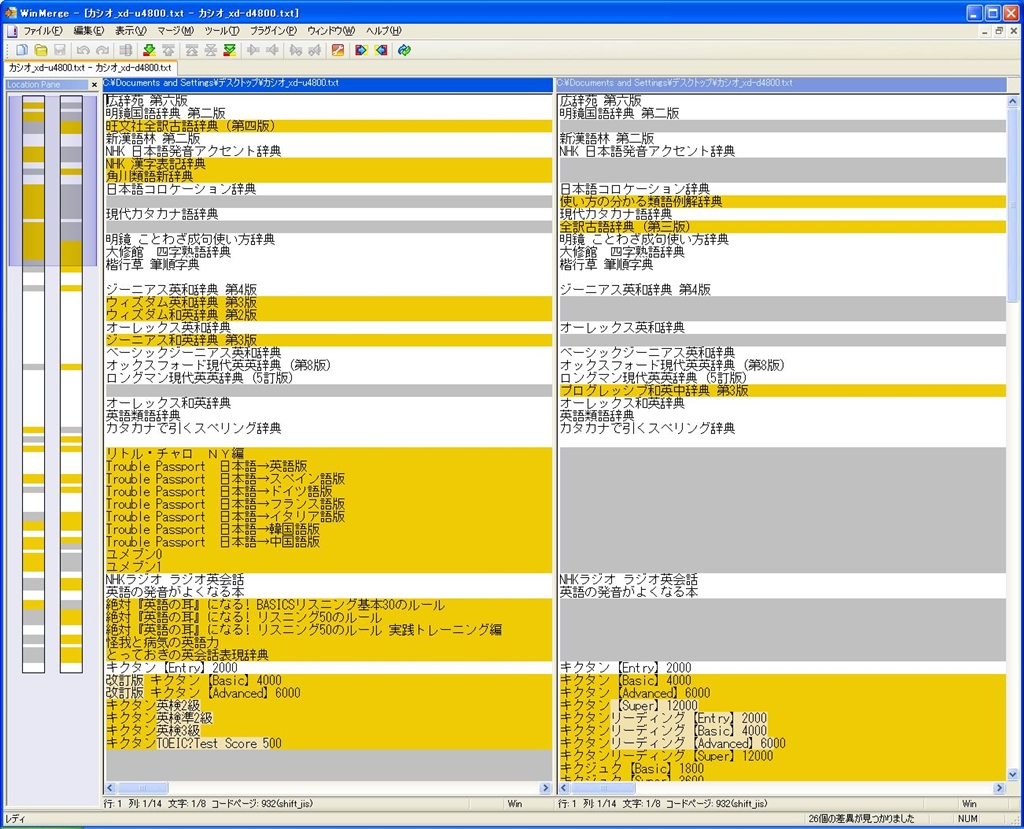Click the document icon left of ファイル menu

[12, 31]
